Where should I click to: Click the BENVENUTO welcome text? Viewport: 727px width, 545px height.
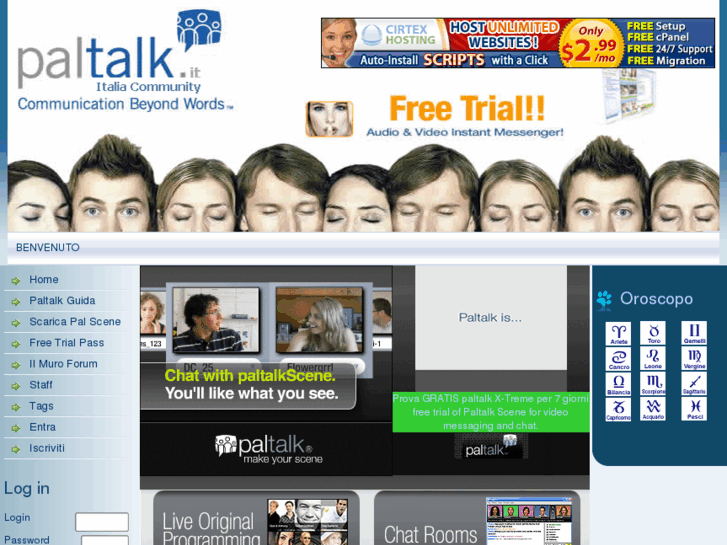[48, 248]
